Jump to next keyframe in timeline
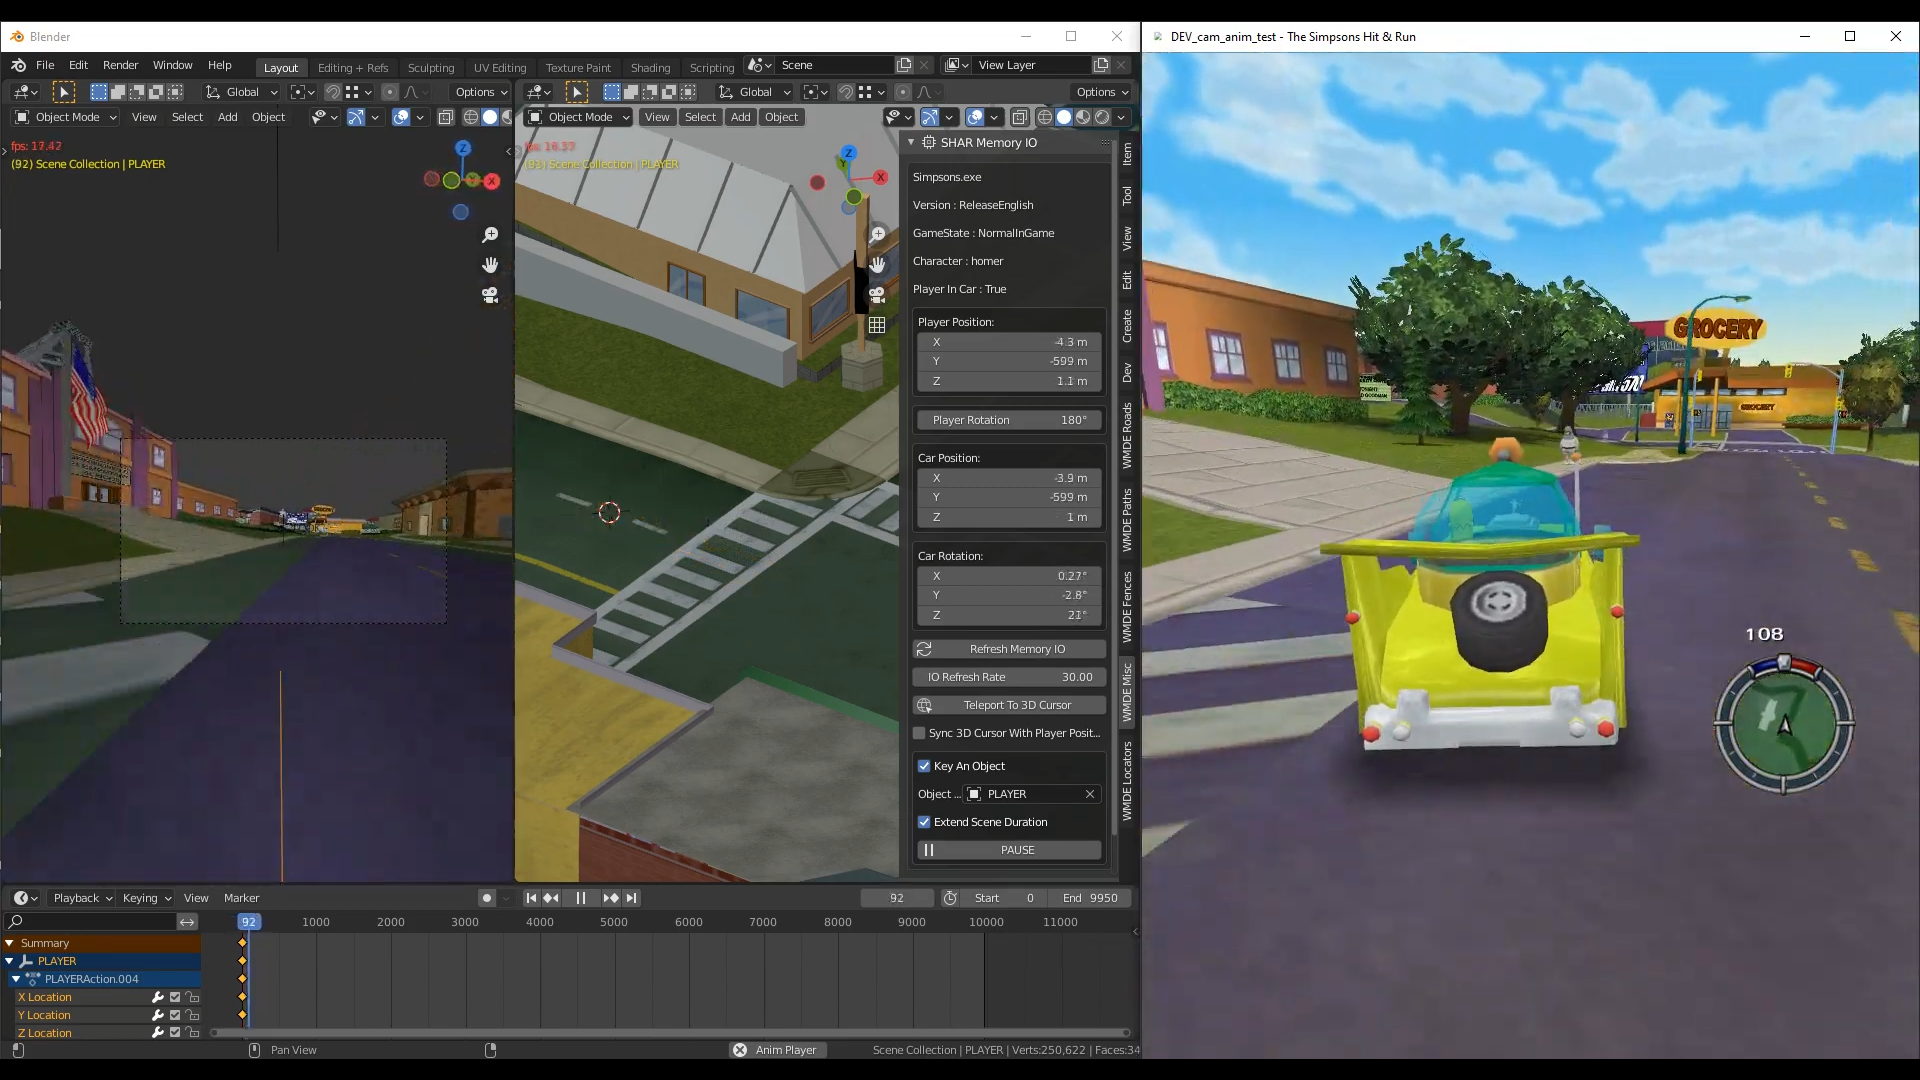 tap(611, 898)
